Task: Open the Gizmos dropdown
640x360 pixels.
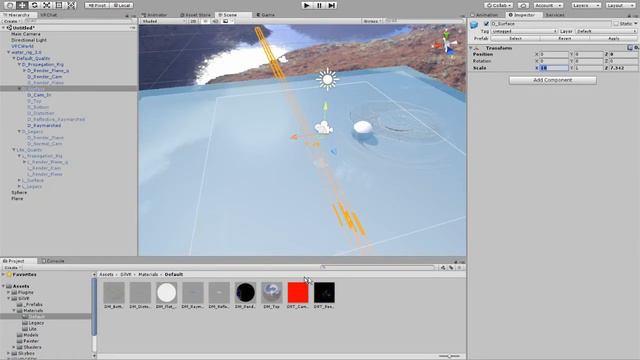Action: [x=372, y=21]
